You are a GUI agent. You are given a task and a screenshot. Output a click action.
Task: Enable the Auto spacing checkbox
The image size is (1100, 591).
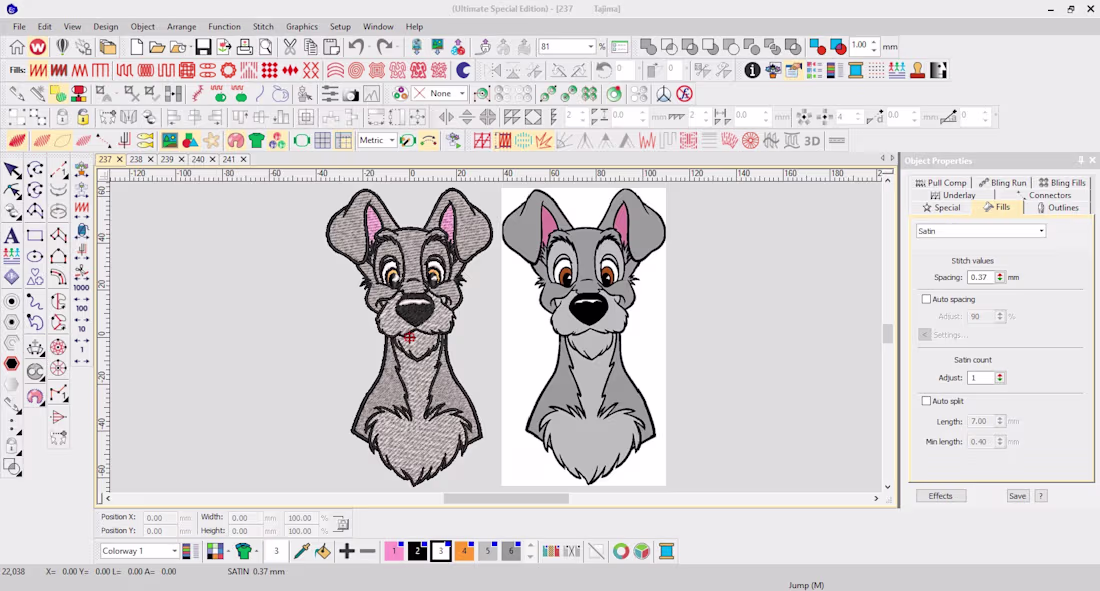(x=926, y=299)
